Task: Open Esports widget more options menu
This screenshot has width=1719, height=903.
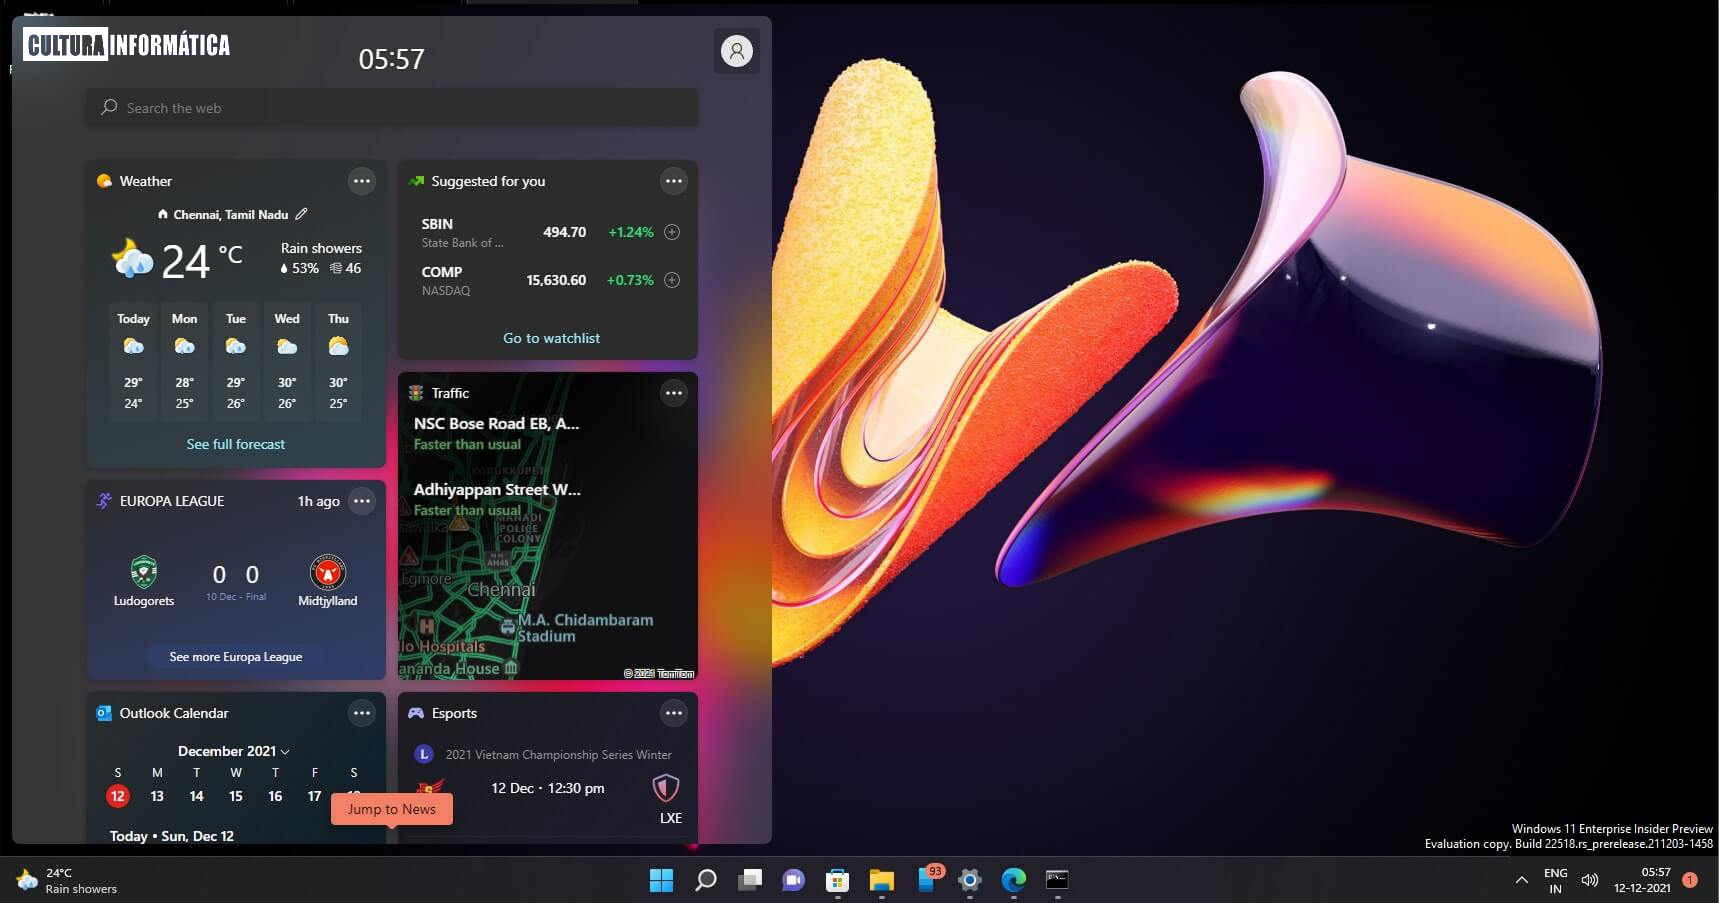Action: coord(674,713)
